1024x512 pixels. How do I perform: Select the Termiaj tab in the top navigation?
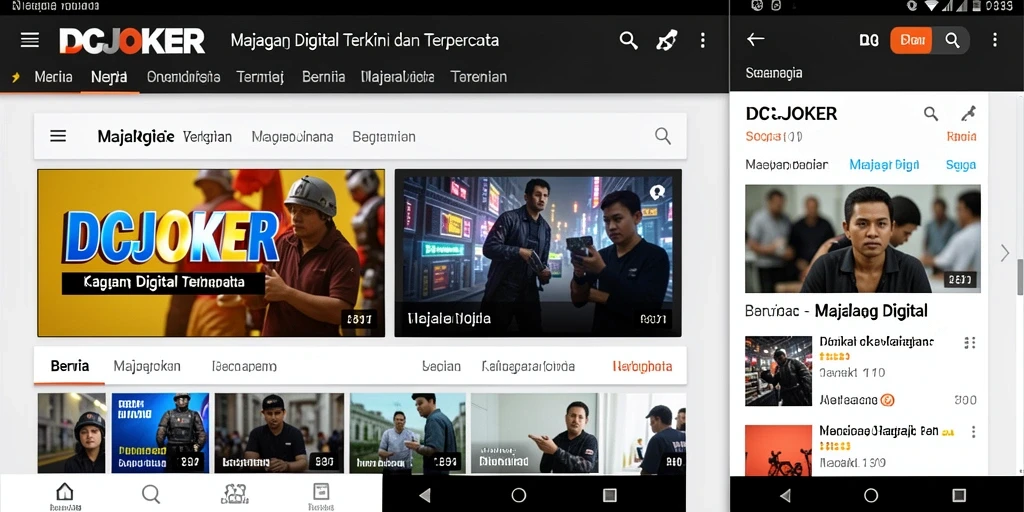[260, 77]
